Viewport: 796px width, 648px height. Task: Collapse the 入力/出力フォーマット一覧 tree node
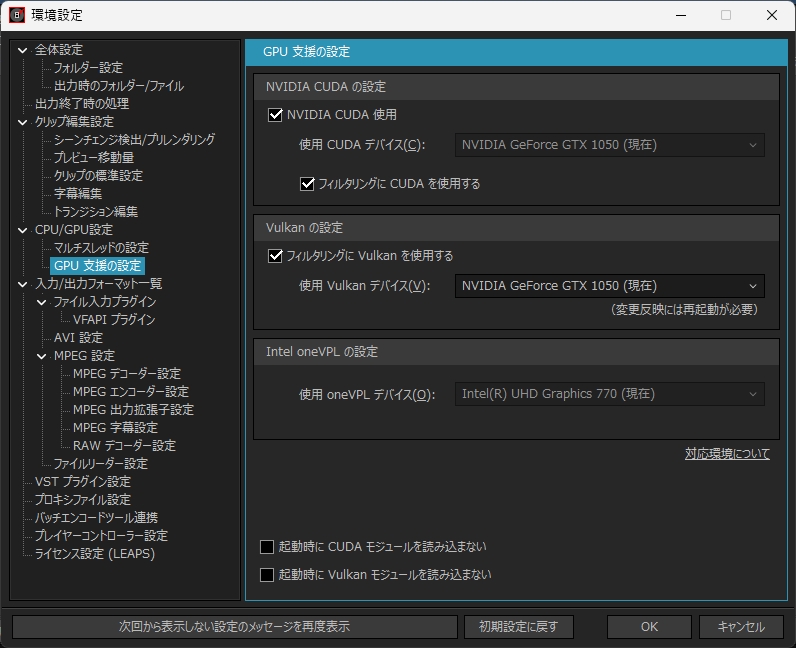click(x=22, y=284)
